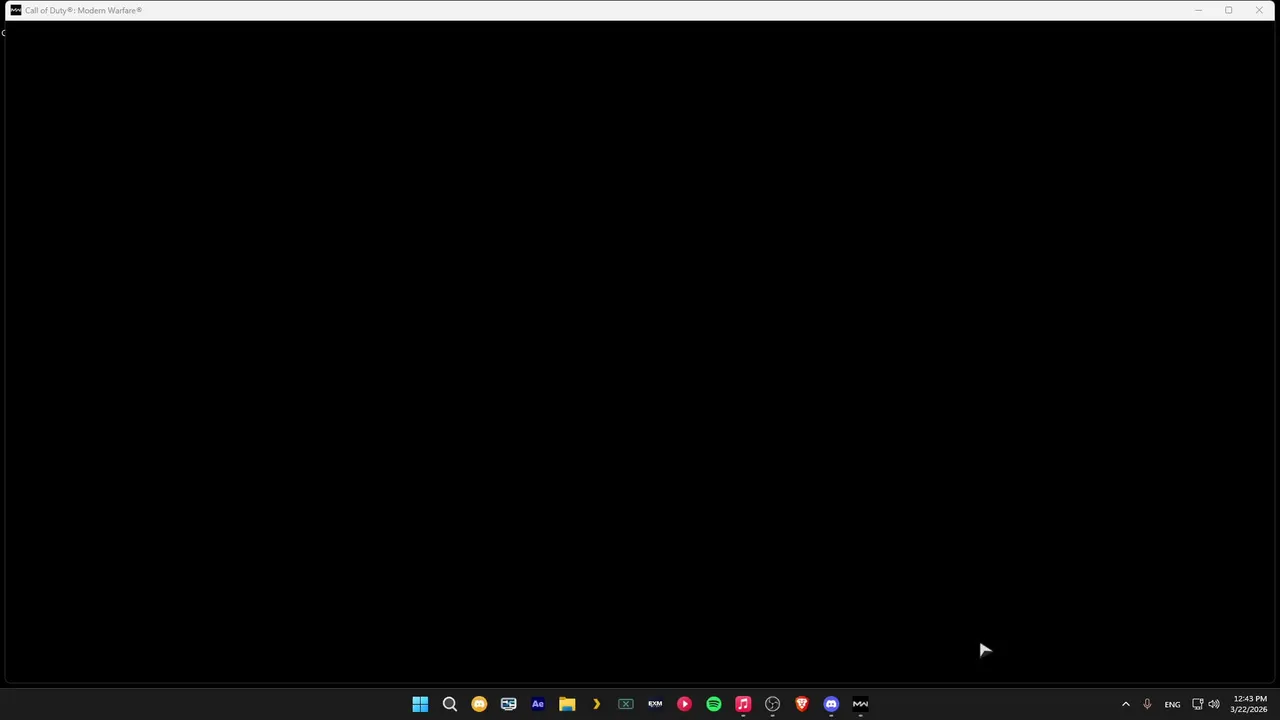1280x720 pixels.
Task: Open the EXM app in taskbar
Action: tap(655, 704)
